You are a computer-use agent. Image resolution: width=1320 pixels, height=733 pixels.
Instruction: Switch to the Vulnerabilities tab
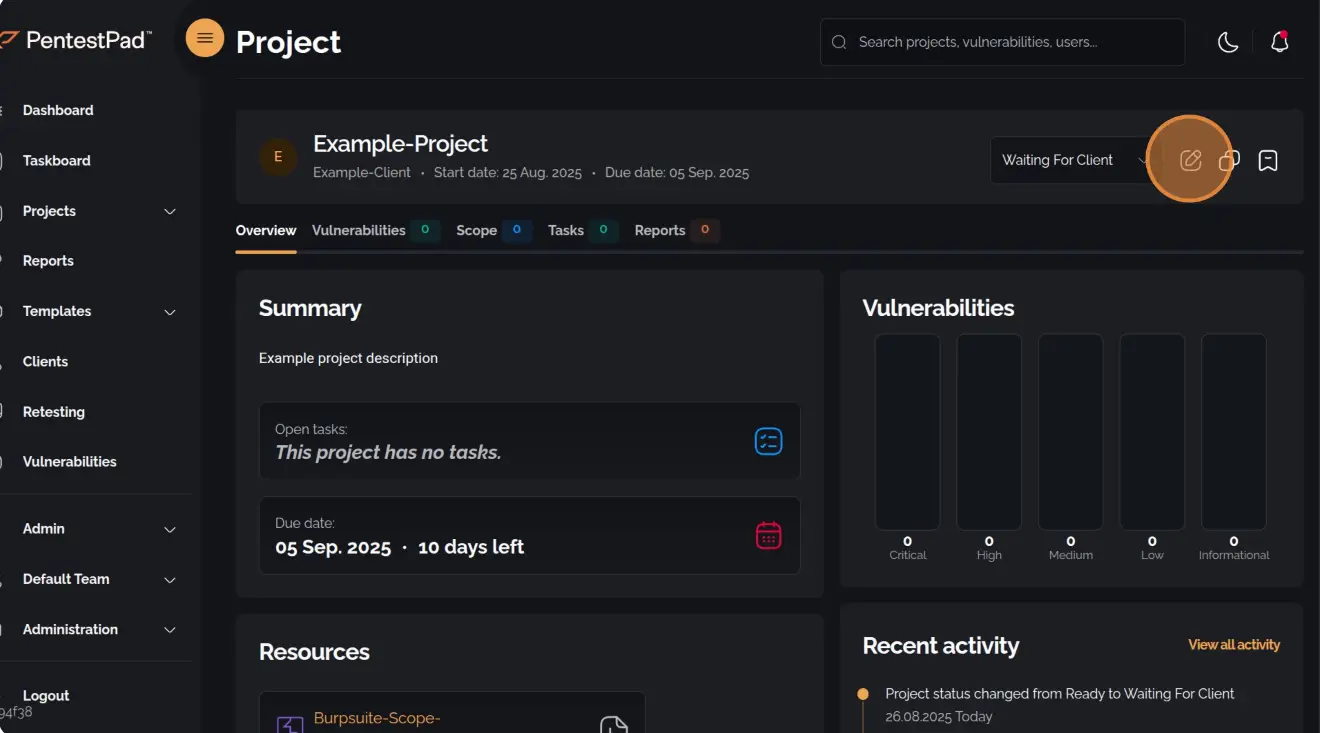[359, 230]
